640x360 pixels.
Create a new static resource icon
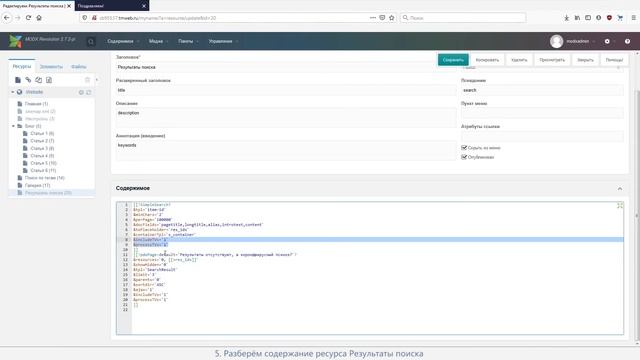tap(49, 80)
